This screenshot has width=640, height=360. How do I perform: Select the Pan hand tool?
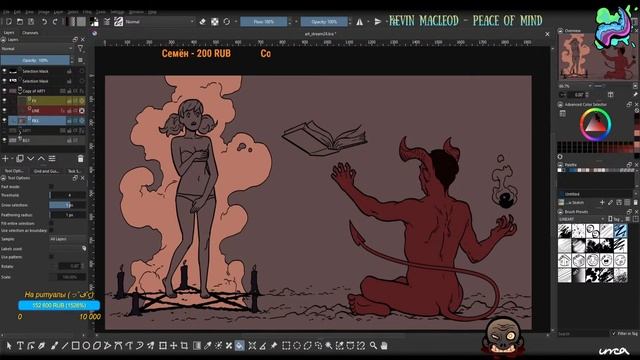(384, 346)
